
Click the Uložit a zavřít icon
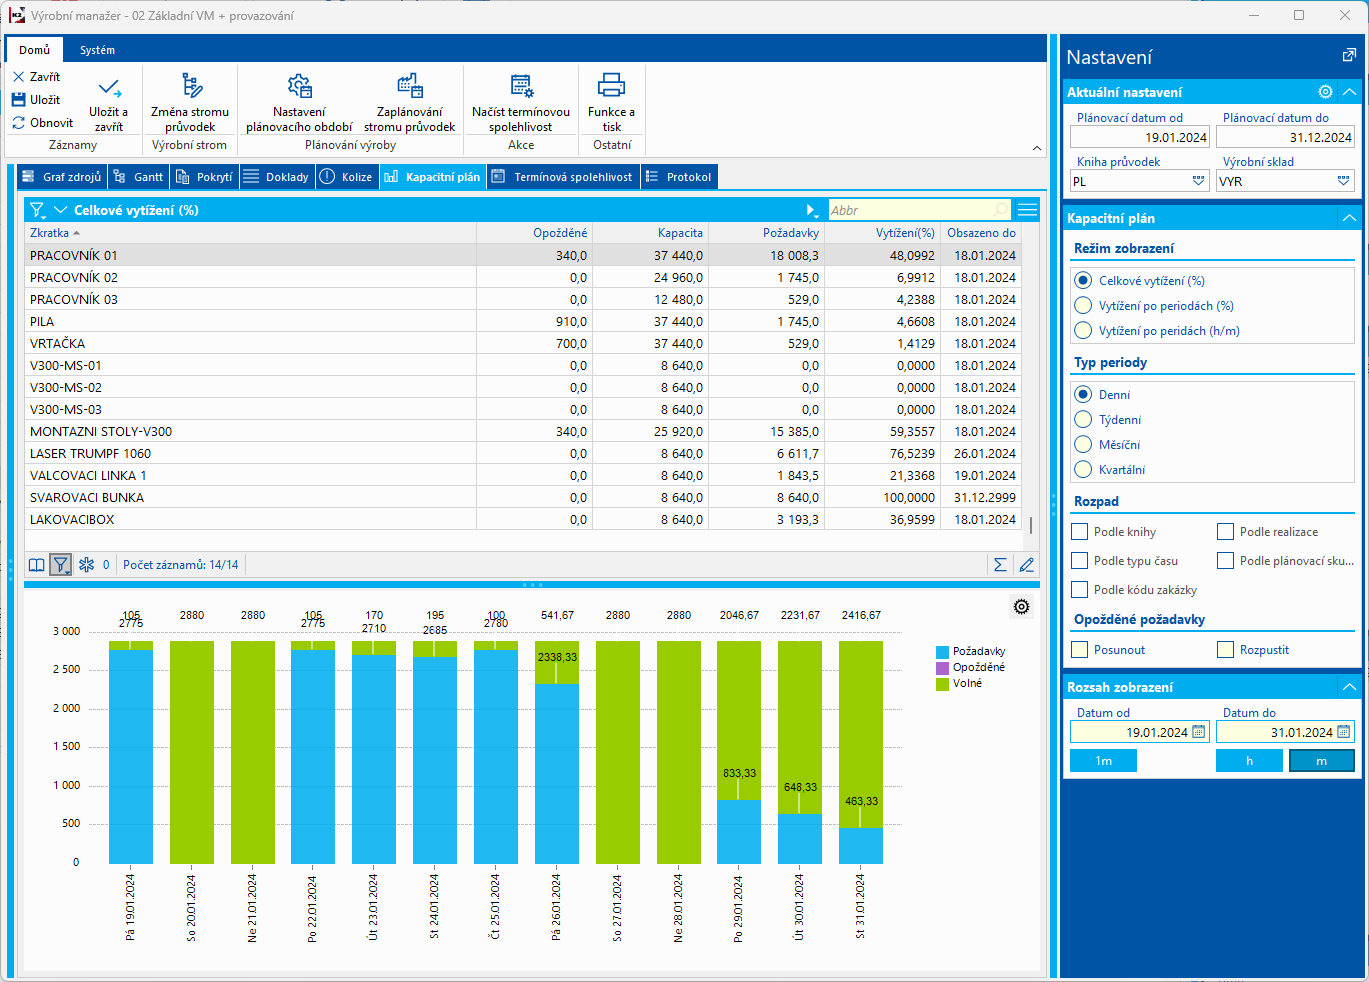click(x=109, y=88)
